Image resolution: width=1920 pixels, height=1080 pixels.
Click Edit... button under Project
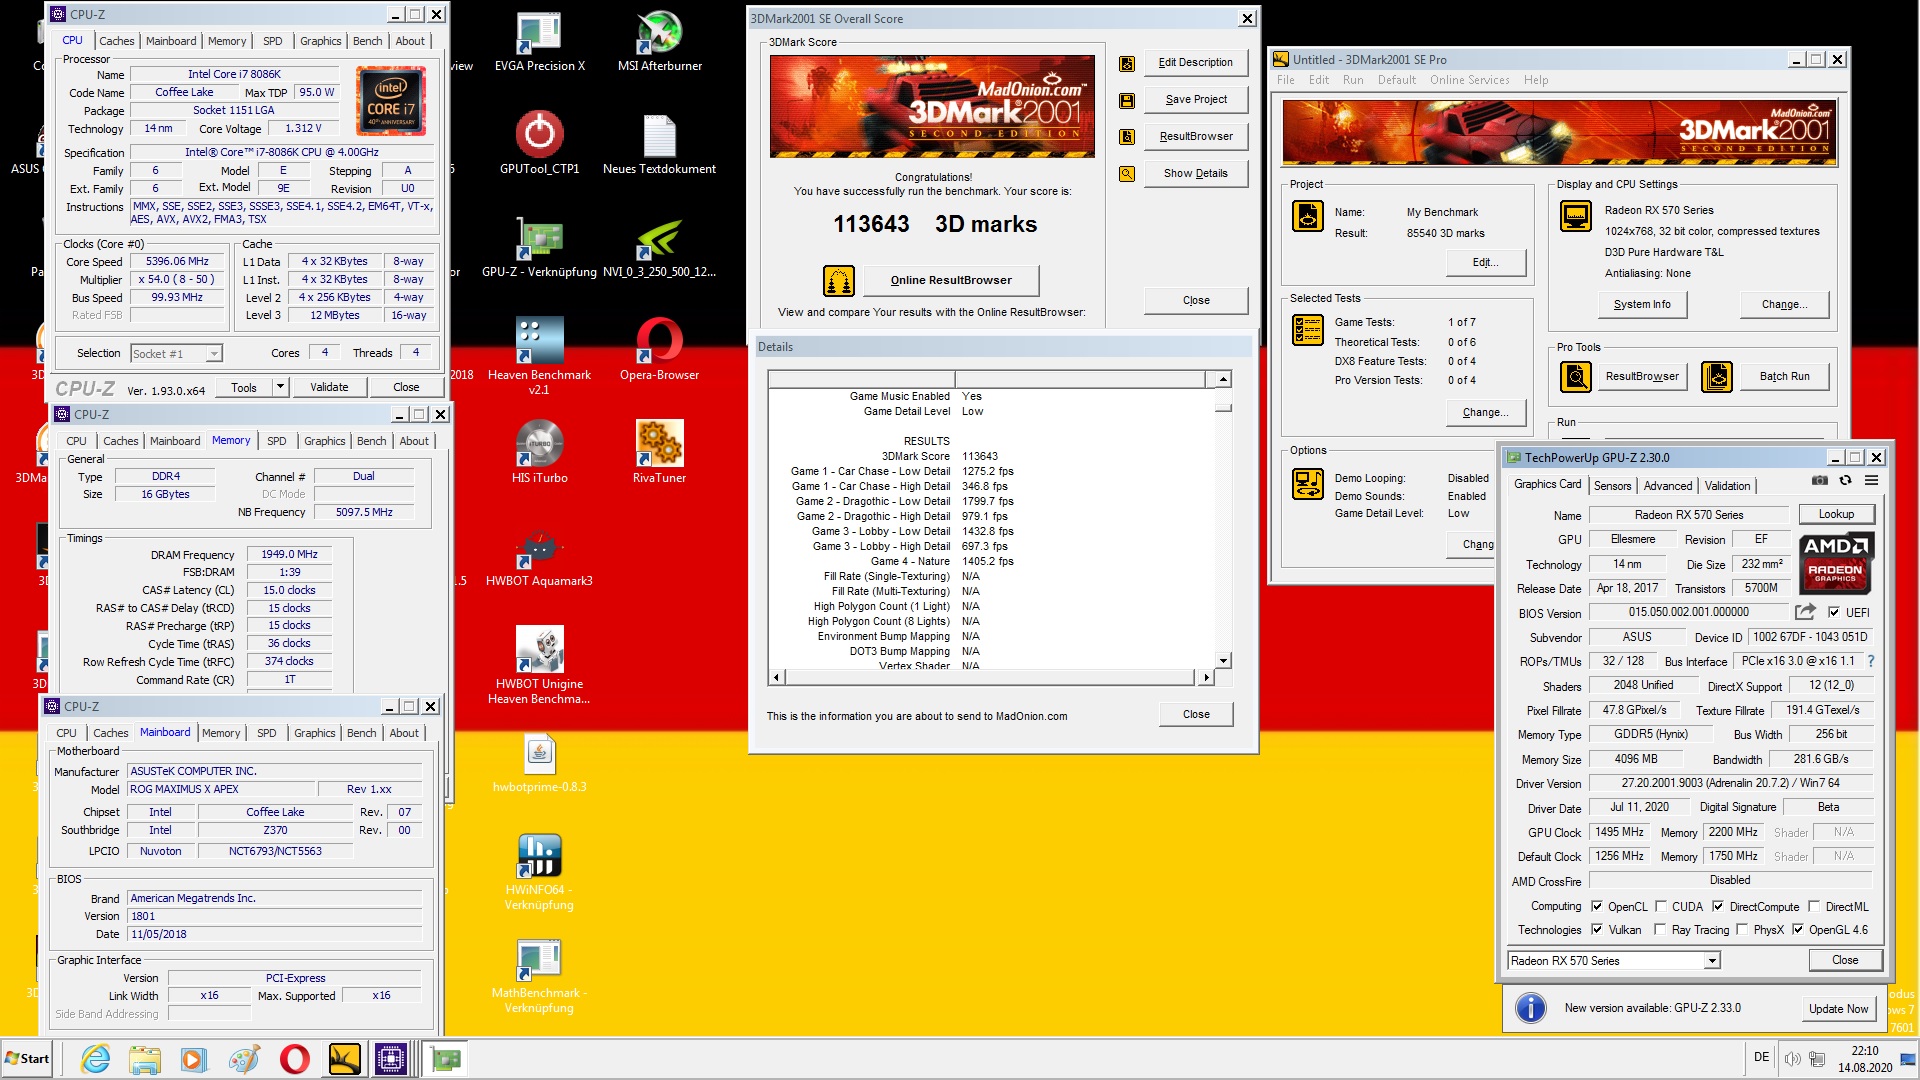1485,262
